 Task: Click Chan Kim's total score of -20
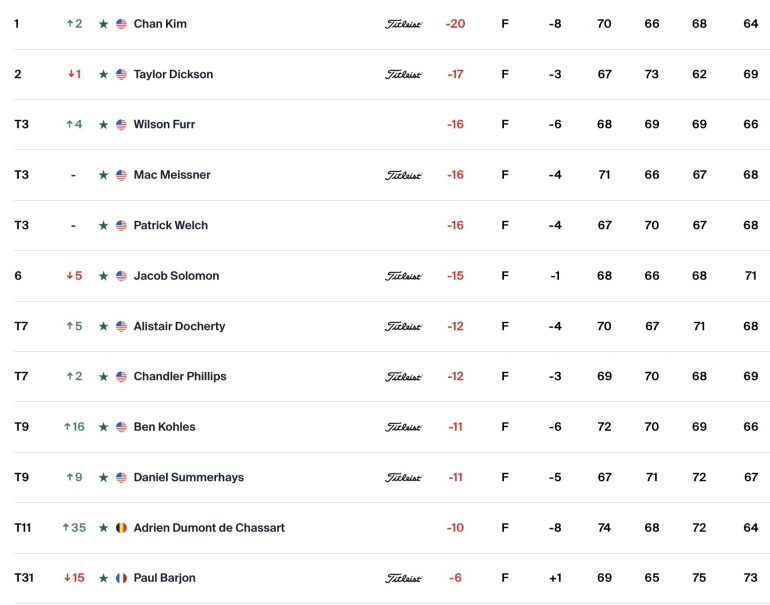click(x=455, y=24)
